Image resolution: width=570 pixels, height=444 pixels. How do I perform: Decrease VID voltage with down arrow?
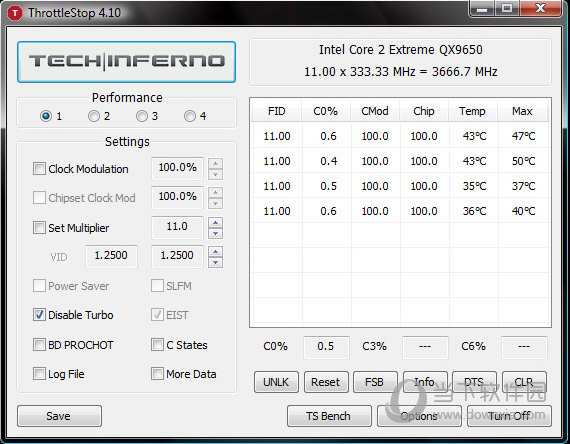pos(216,262)
